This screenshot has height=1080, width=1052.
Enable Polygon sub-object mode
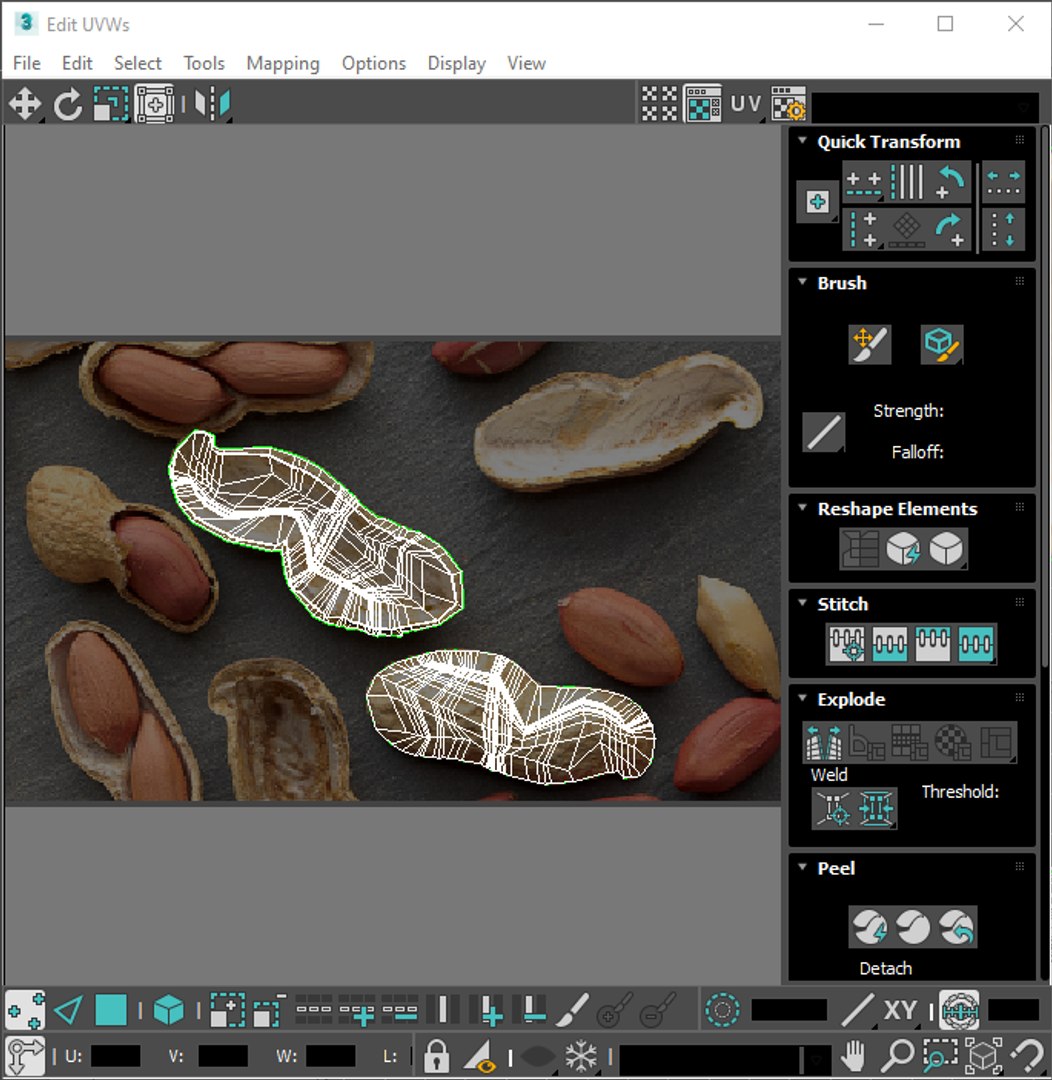(x=111, y=1010)
